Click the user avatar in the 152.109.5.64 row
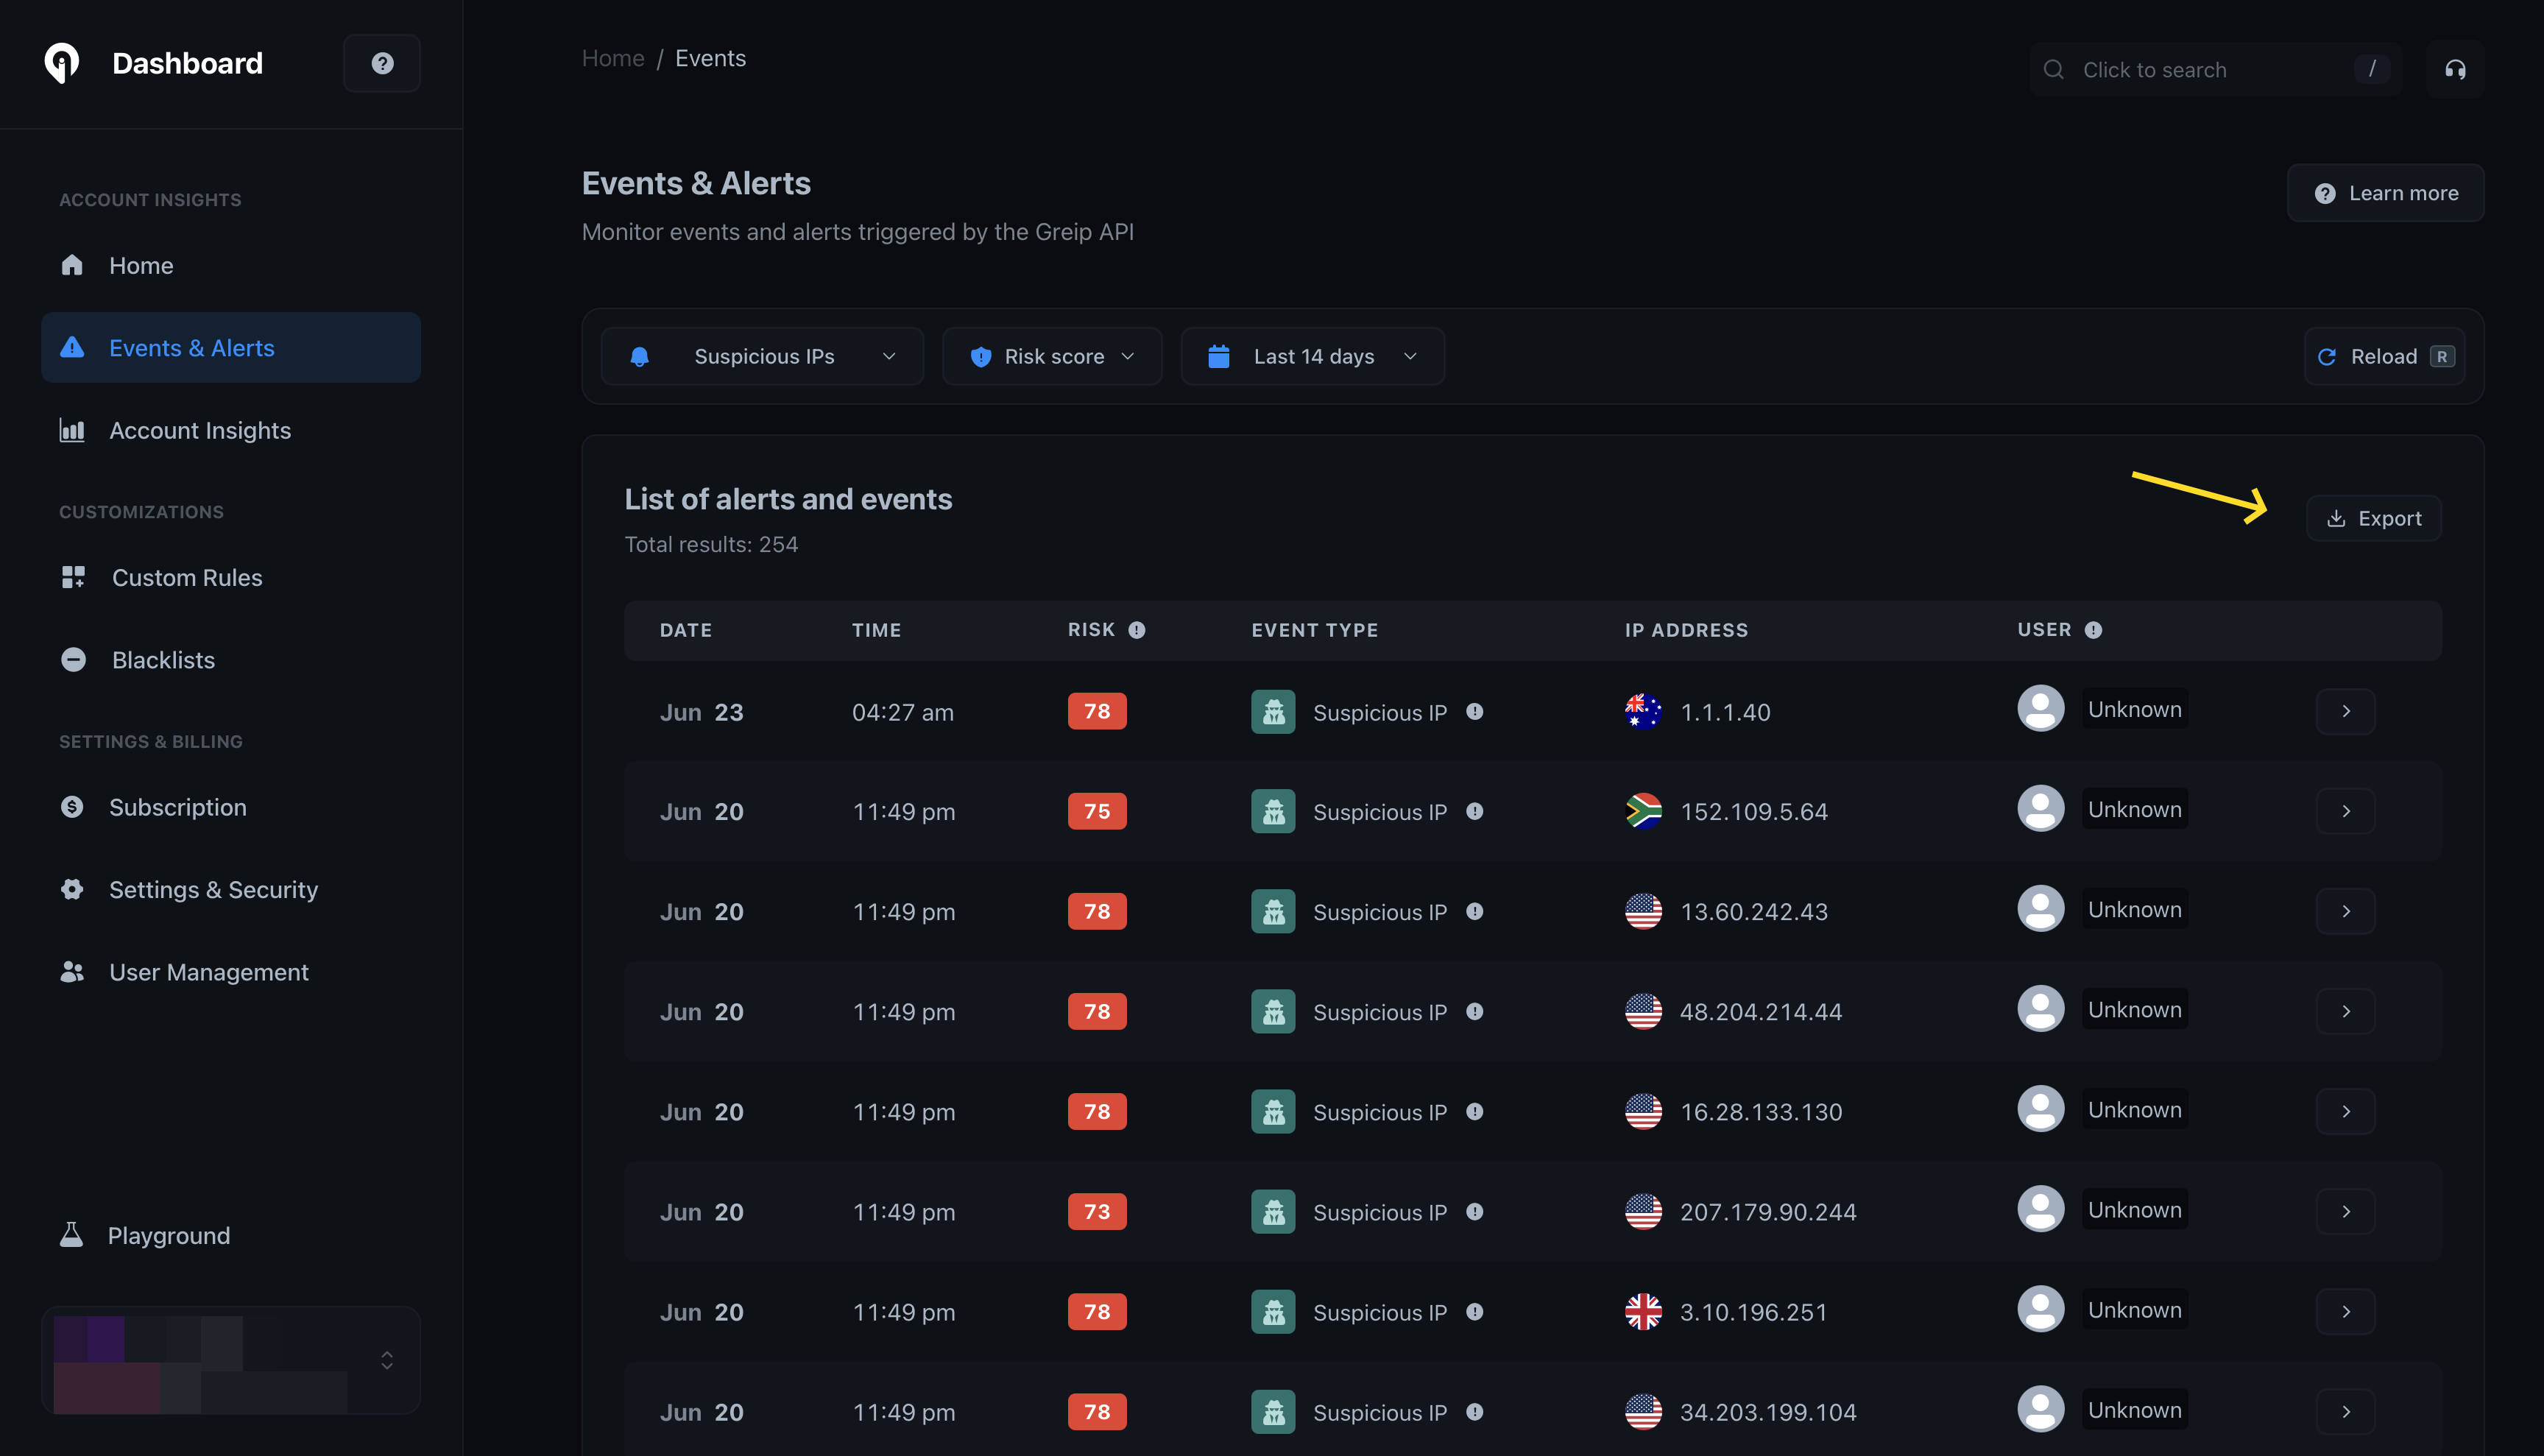This screenshot has width=2544, height=1456. (2040, 809)
